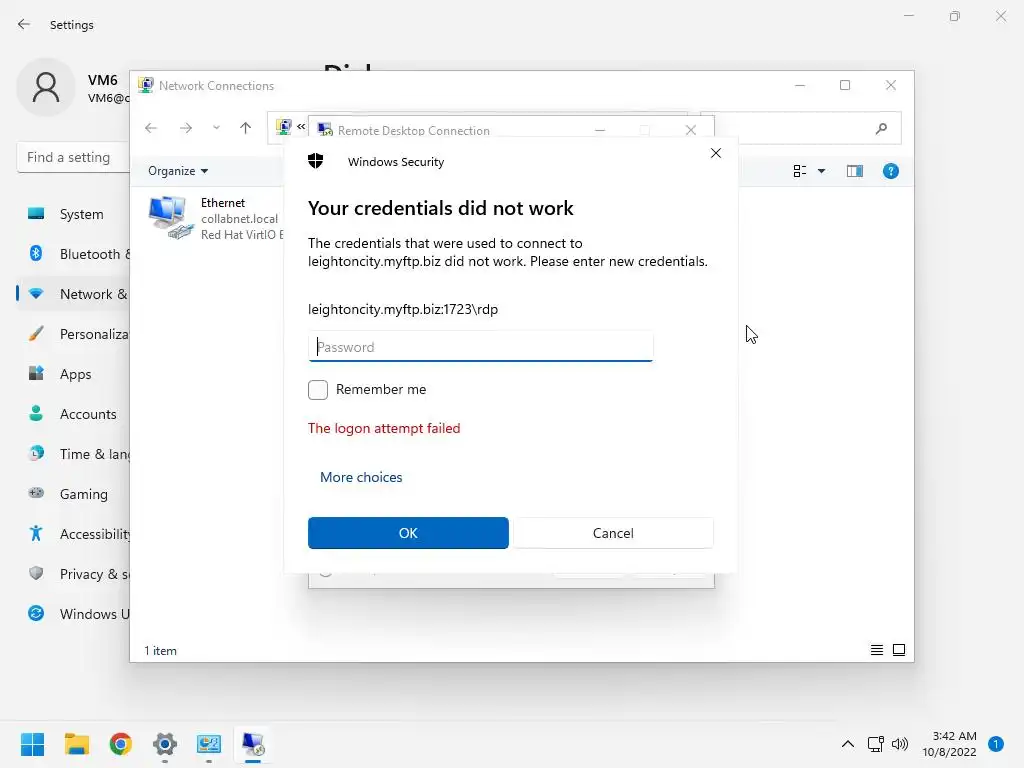This screenshot has height=768, width=1024.
Task: Click Remote Desktop Connection title icon
Action: (325, 129)
